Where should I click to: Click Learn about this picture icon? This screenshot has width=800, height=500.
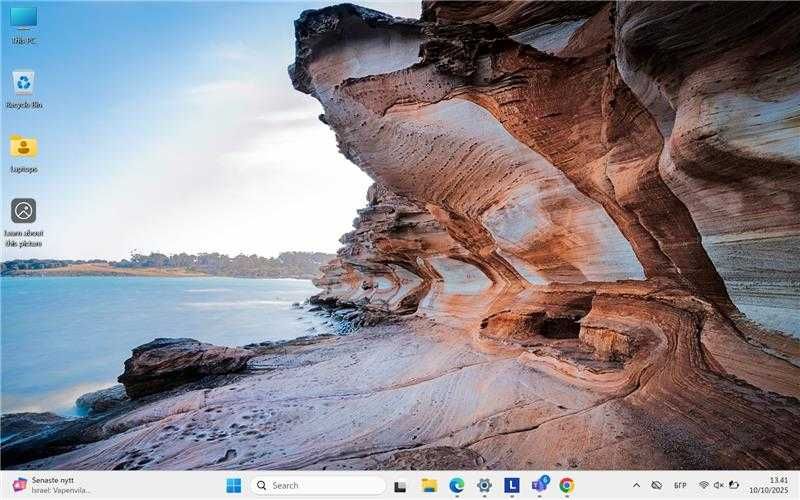pyautogui.click(x=23, y=222)
